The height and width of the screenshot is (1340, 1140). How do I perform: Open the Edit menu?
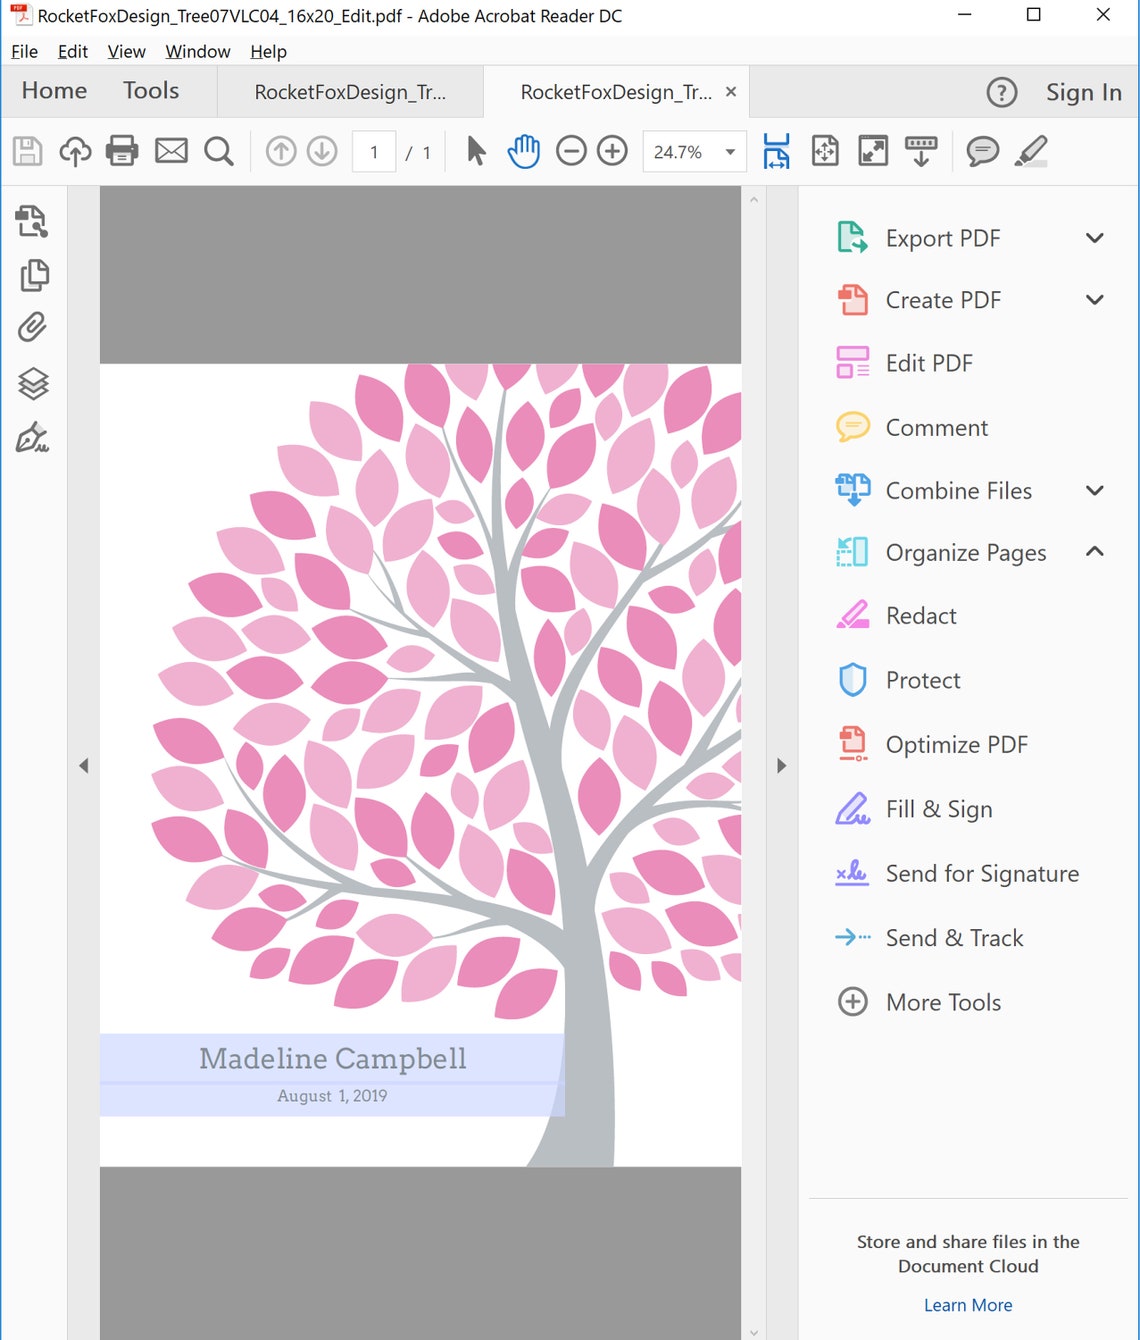point(72,51)
